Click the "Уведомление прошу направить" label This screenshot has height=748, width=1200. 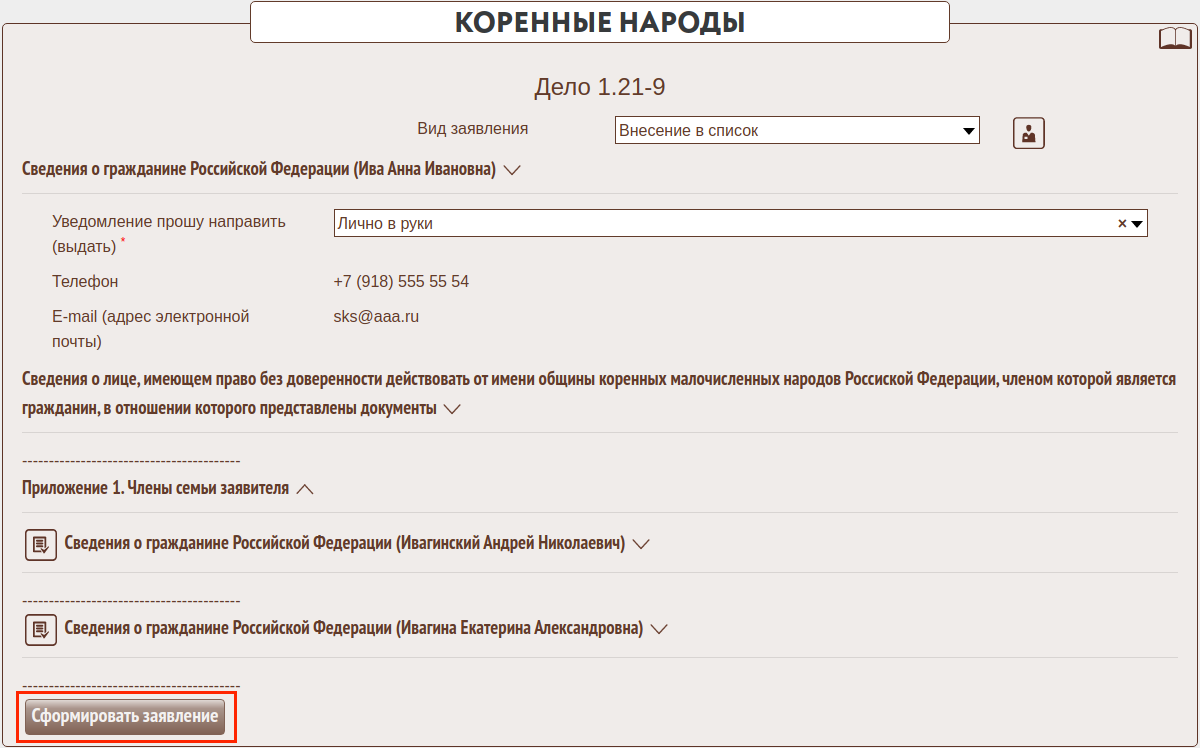point(168,222)
